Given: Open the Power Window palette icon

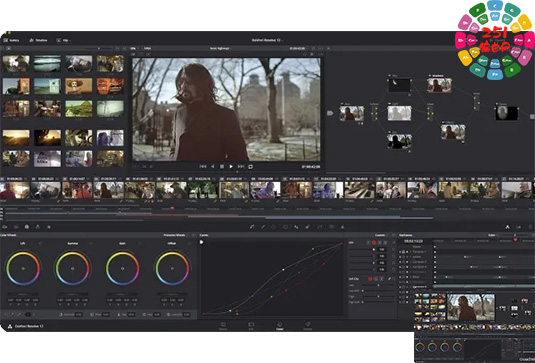Looking at the screenshot, I should click(x=274, y=227).
